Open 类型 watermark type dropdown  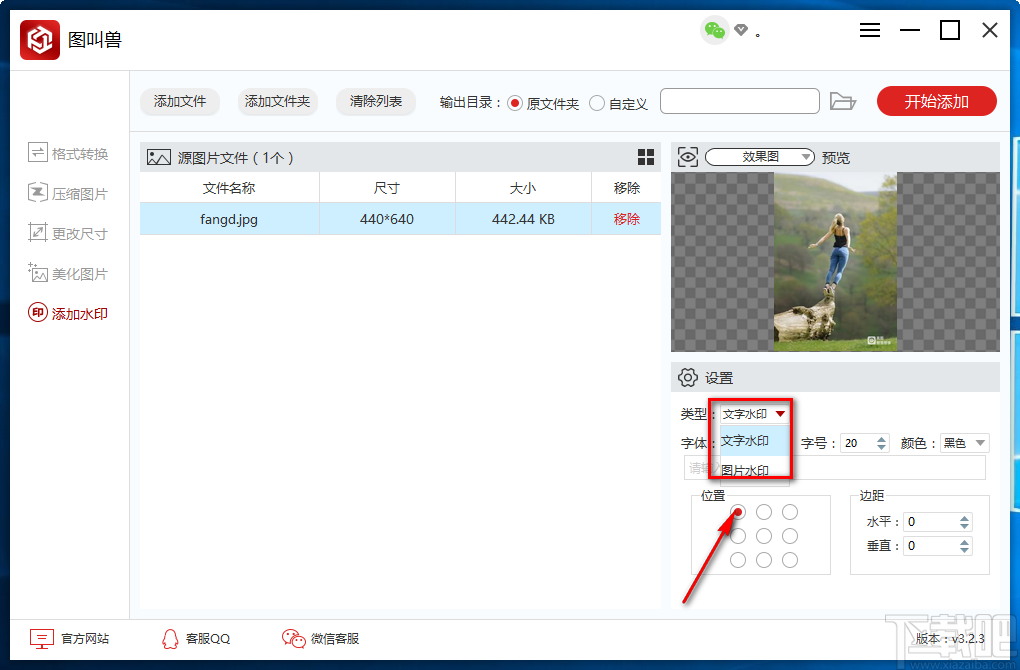755,414
